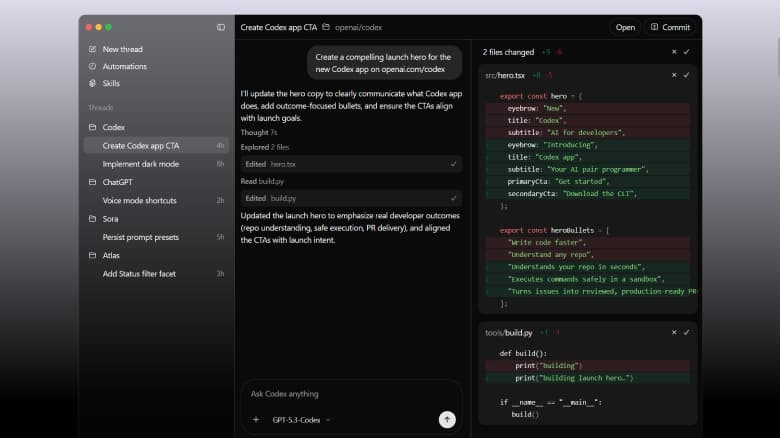Click the Atlas folder icon
The height and width of the screenshot is (438, 780).
coord(93,255)
